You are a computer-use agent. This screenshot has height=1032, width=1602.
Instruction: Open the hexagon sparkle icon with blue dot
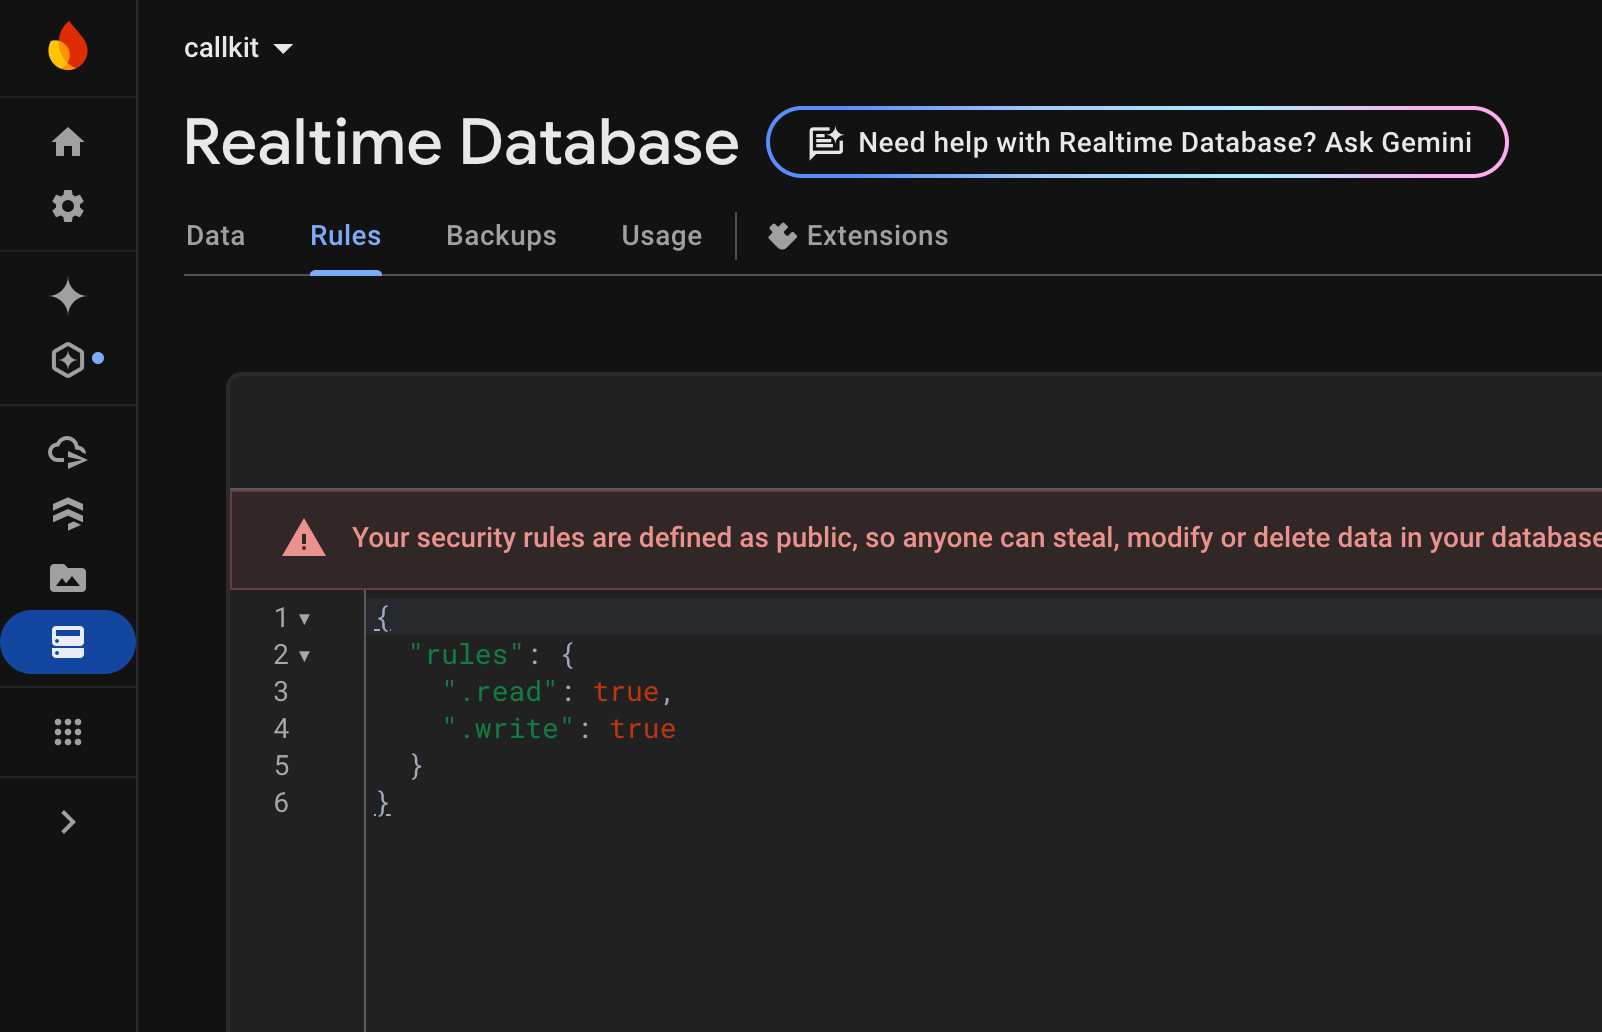pyautogui.click(x=68, y=360)
